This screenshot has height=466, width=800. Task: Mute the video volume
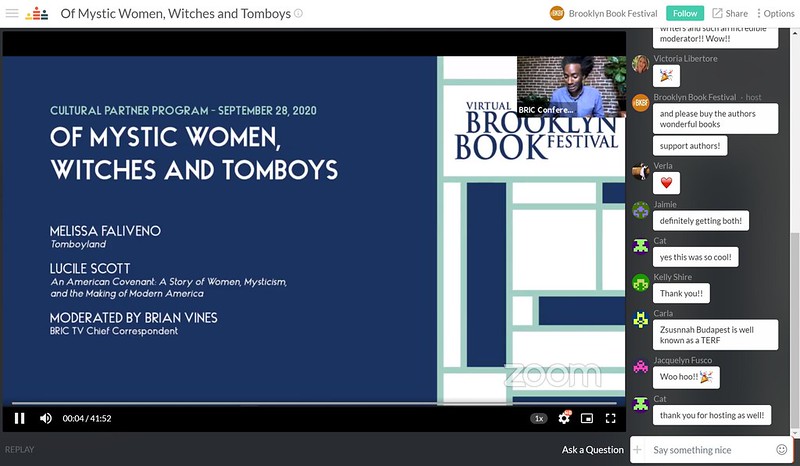tap(46, 419)
